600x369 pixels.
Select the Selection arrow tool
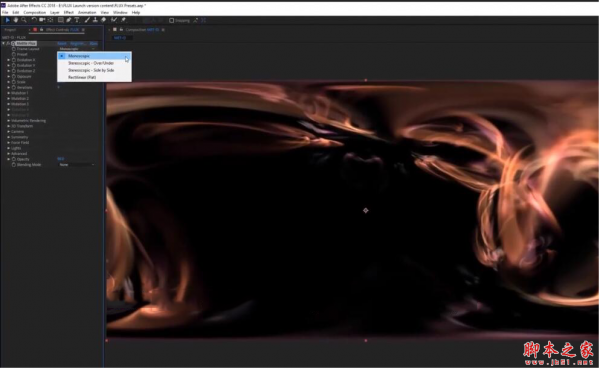[7, 20]
